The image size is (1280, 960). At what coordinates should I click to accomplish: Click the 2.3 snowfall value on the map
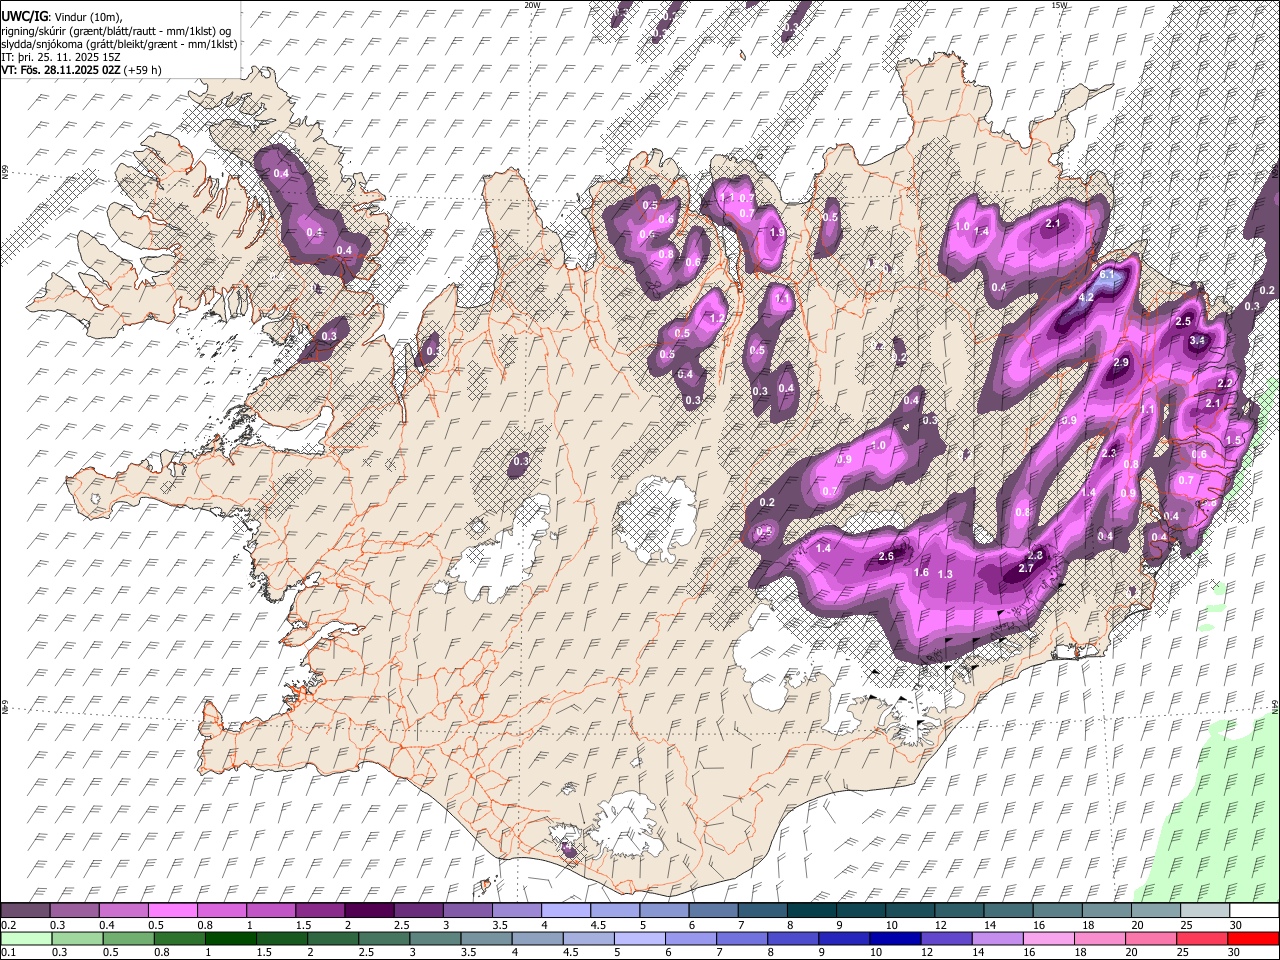click(x=1108, y=453)
